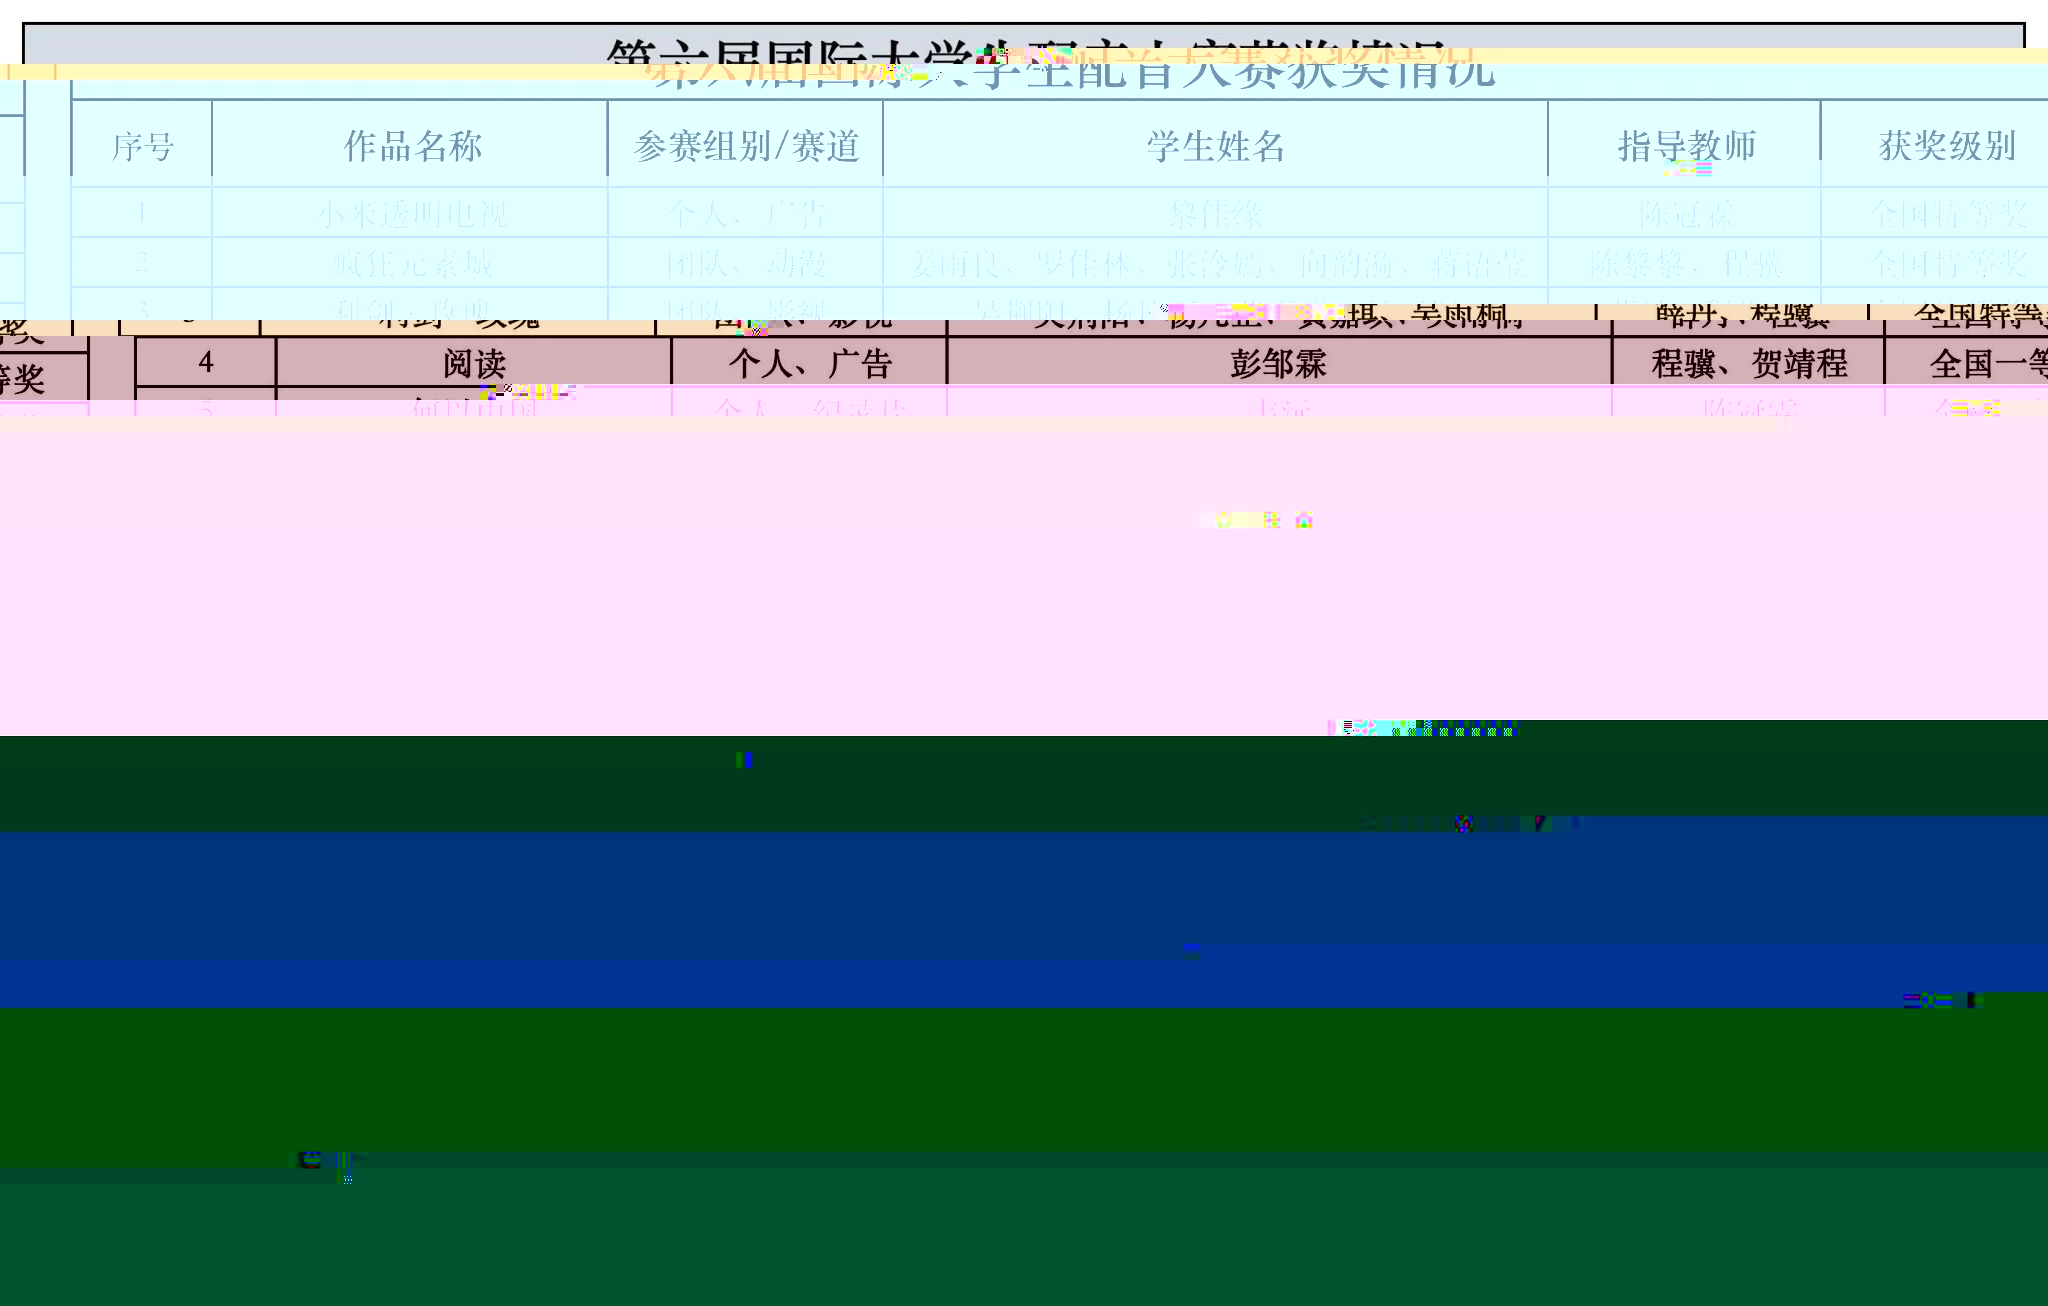Click the 全国特等奖 cell for 疯狂元素城
The image size is (2048, 1306).
click(1946, 264)
